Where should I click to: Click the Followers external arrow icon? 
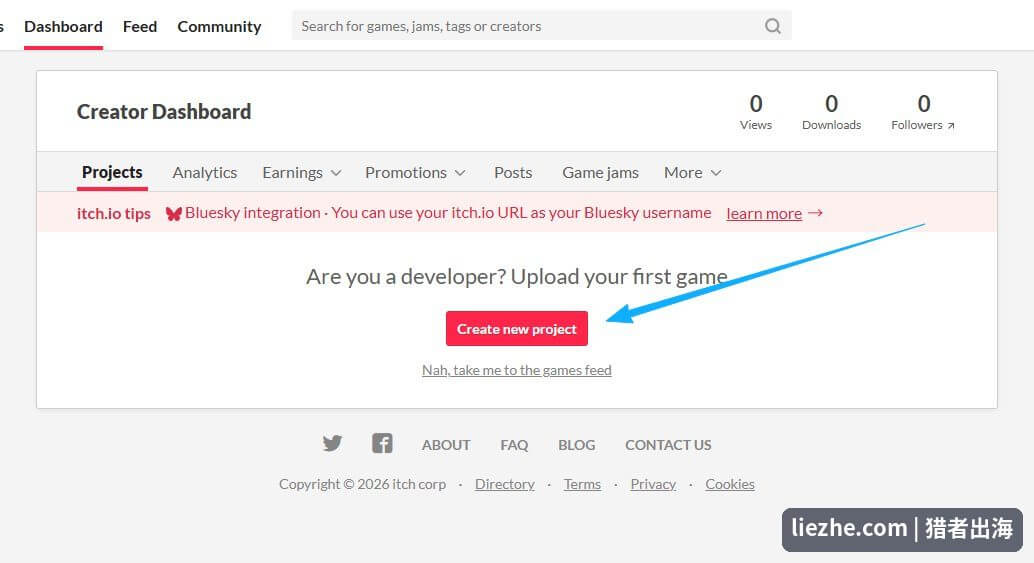[951, 125]
